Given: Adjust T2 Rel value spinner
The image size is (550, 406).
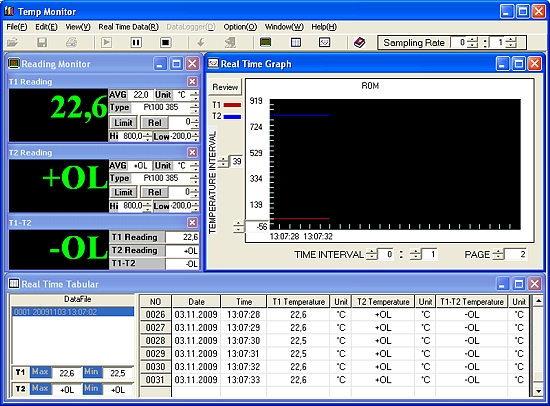Looking at the screenshot, I should [195, 192].
